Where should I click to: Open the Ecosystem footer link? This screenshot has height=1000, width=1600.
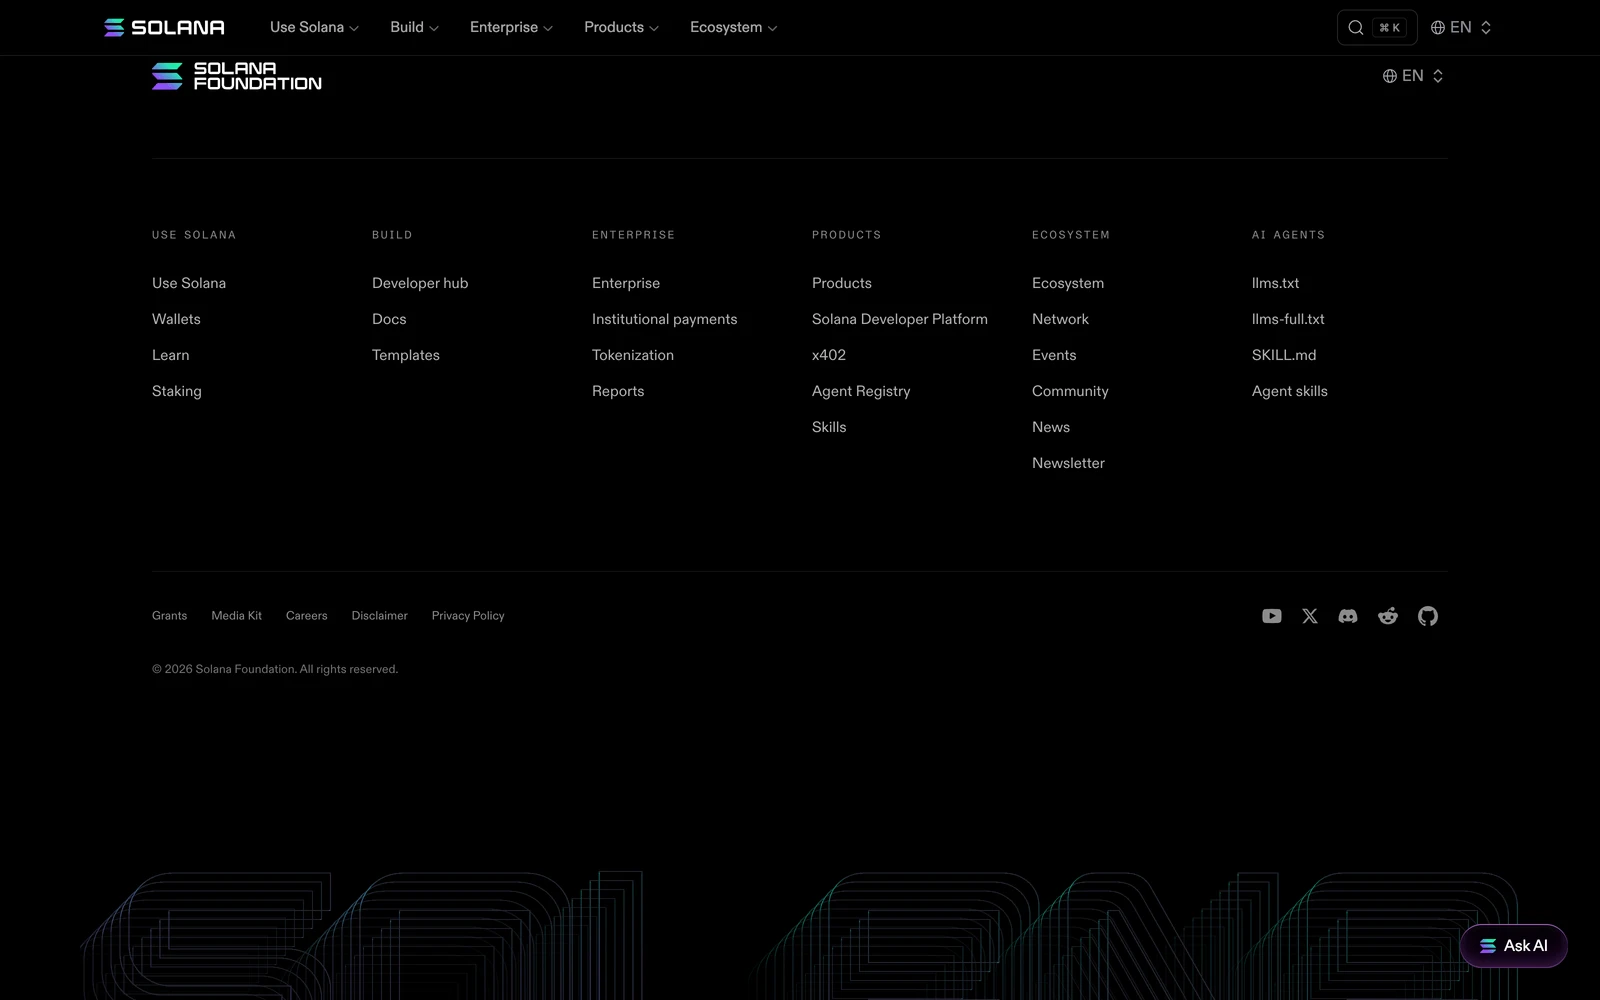click(x=1068, y=283)
